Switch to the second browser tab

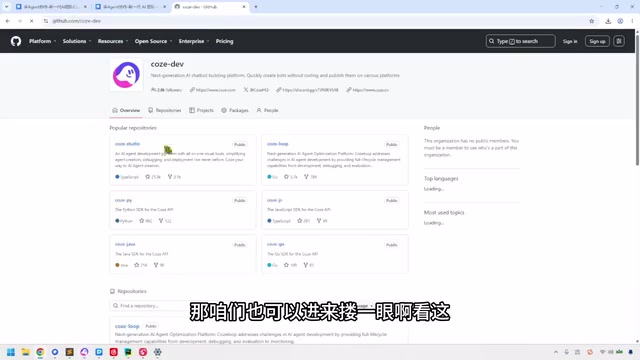click(x=131, y=7)
